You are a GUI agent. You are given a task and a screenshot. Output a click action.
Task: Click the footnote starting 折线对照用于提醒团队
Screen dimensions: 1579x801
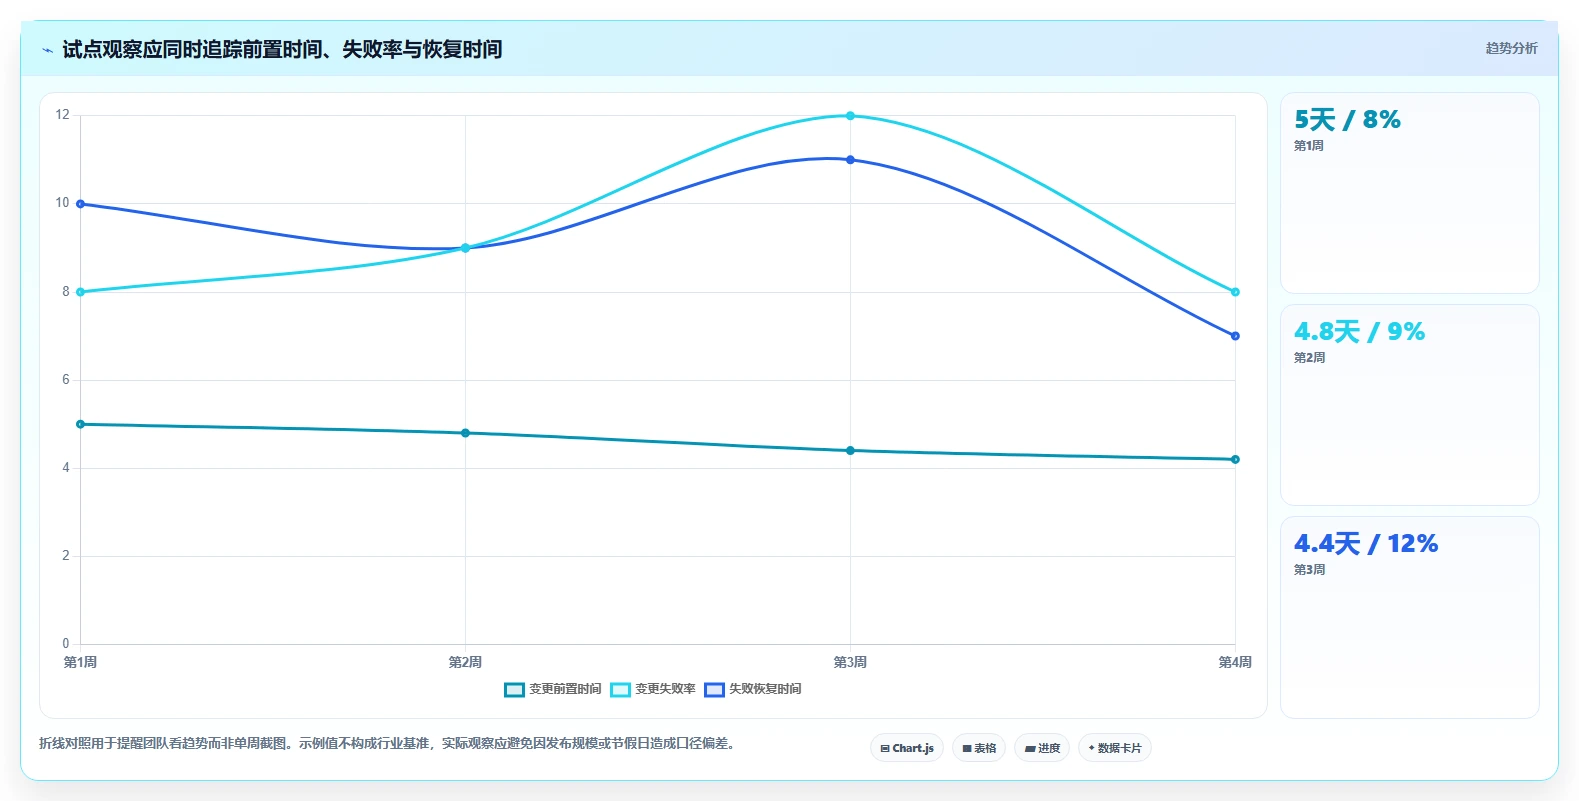tap(388, 743)
